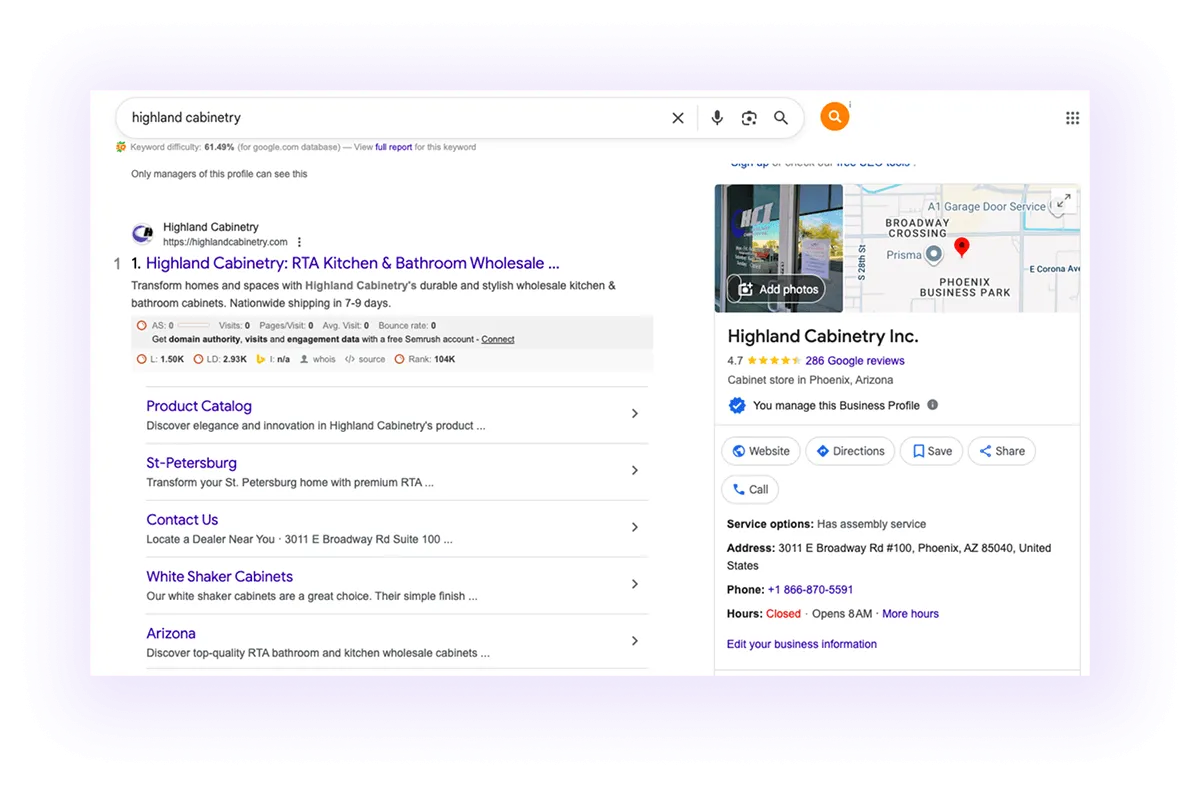Image resolution: width=1200 pixels, height=786 pixels.
Task: Click the red map pin in Phoenix
Action: 962,246
